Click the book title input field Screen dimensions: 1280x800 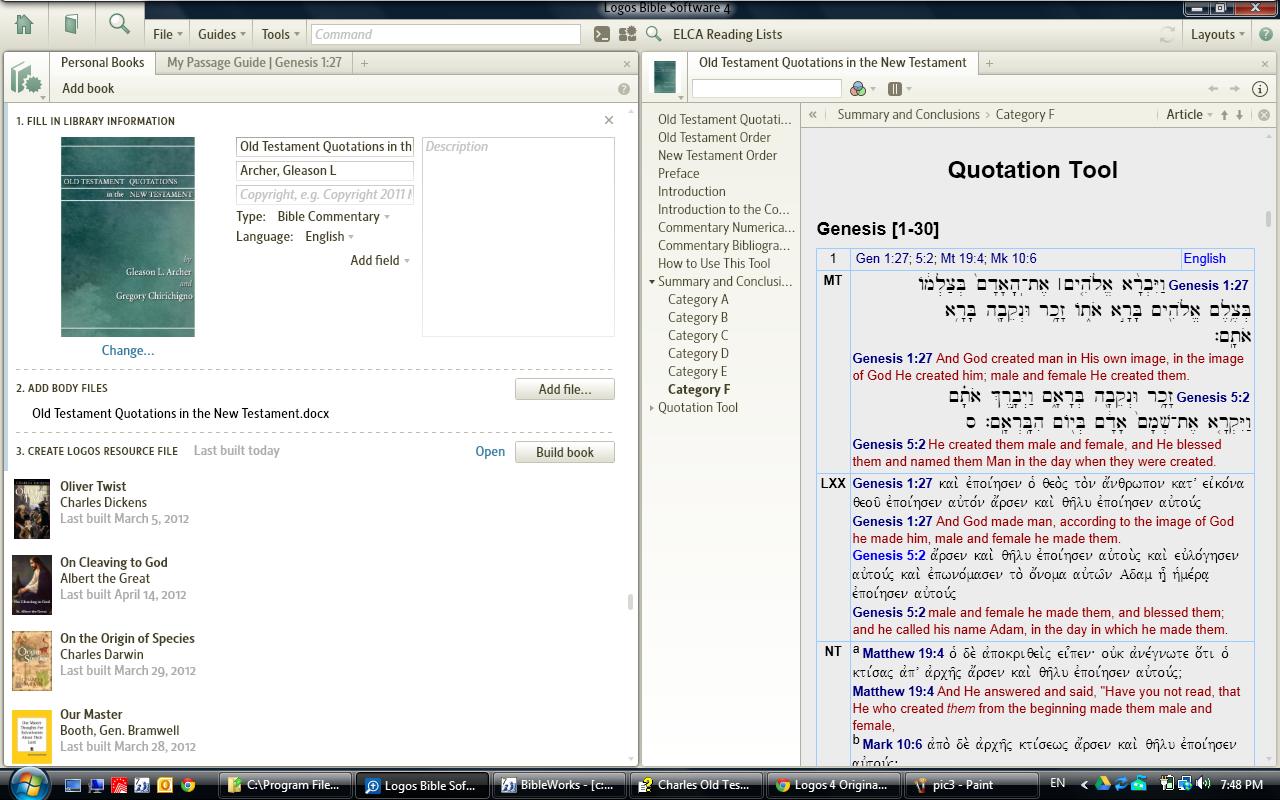point(325,146)
